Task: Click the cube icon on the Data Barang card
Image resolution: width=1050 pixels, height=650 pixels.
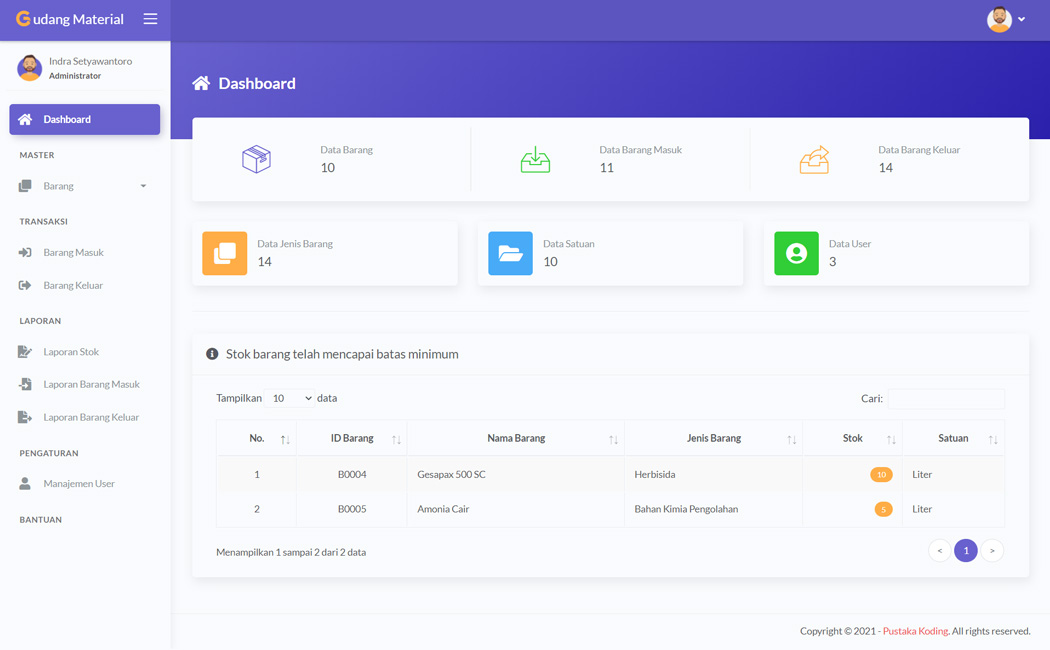Action: (257, 159)
